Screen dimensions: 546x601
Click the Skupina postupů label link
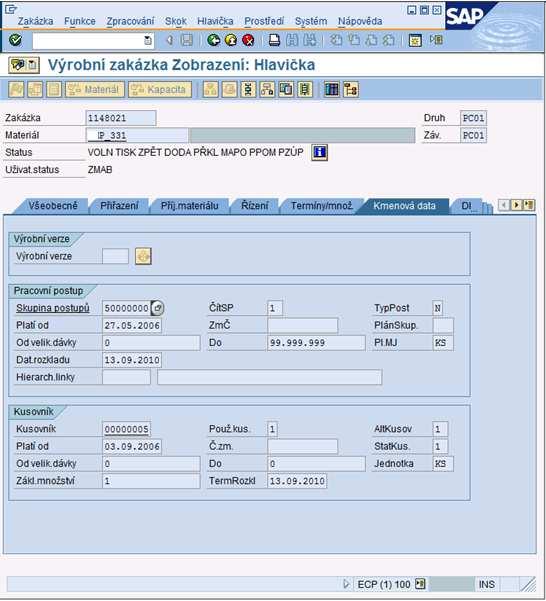[x=52, y=308]
